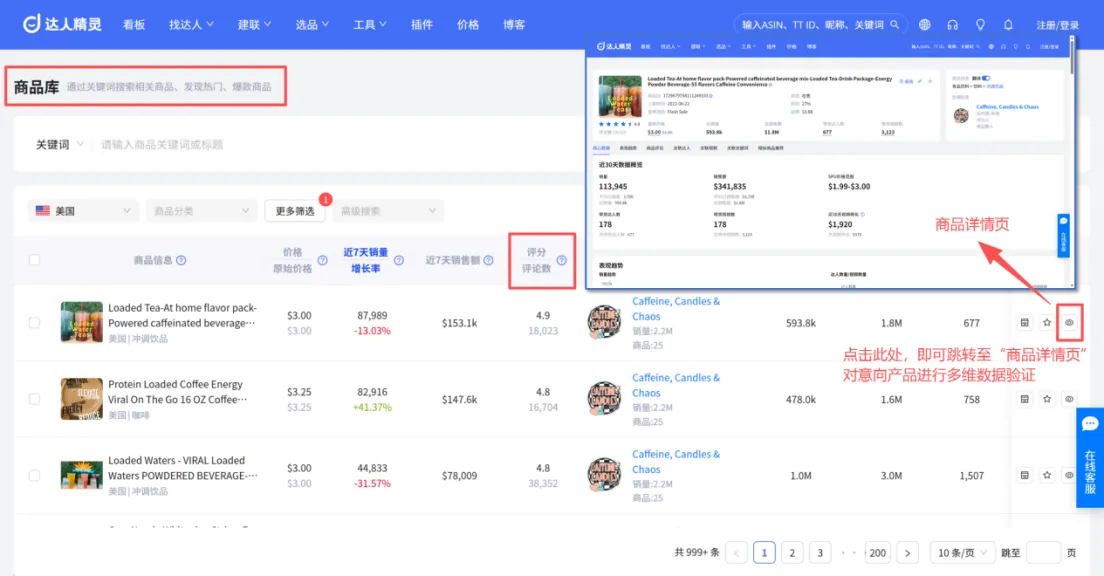Click the location pin icon in the navbar
1104x576 pixels.
tap(981, 24)
